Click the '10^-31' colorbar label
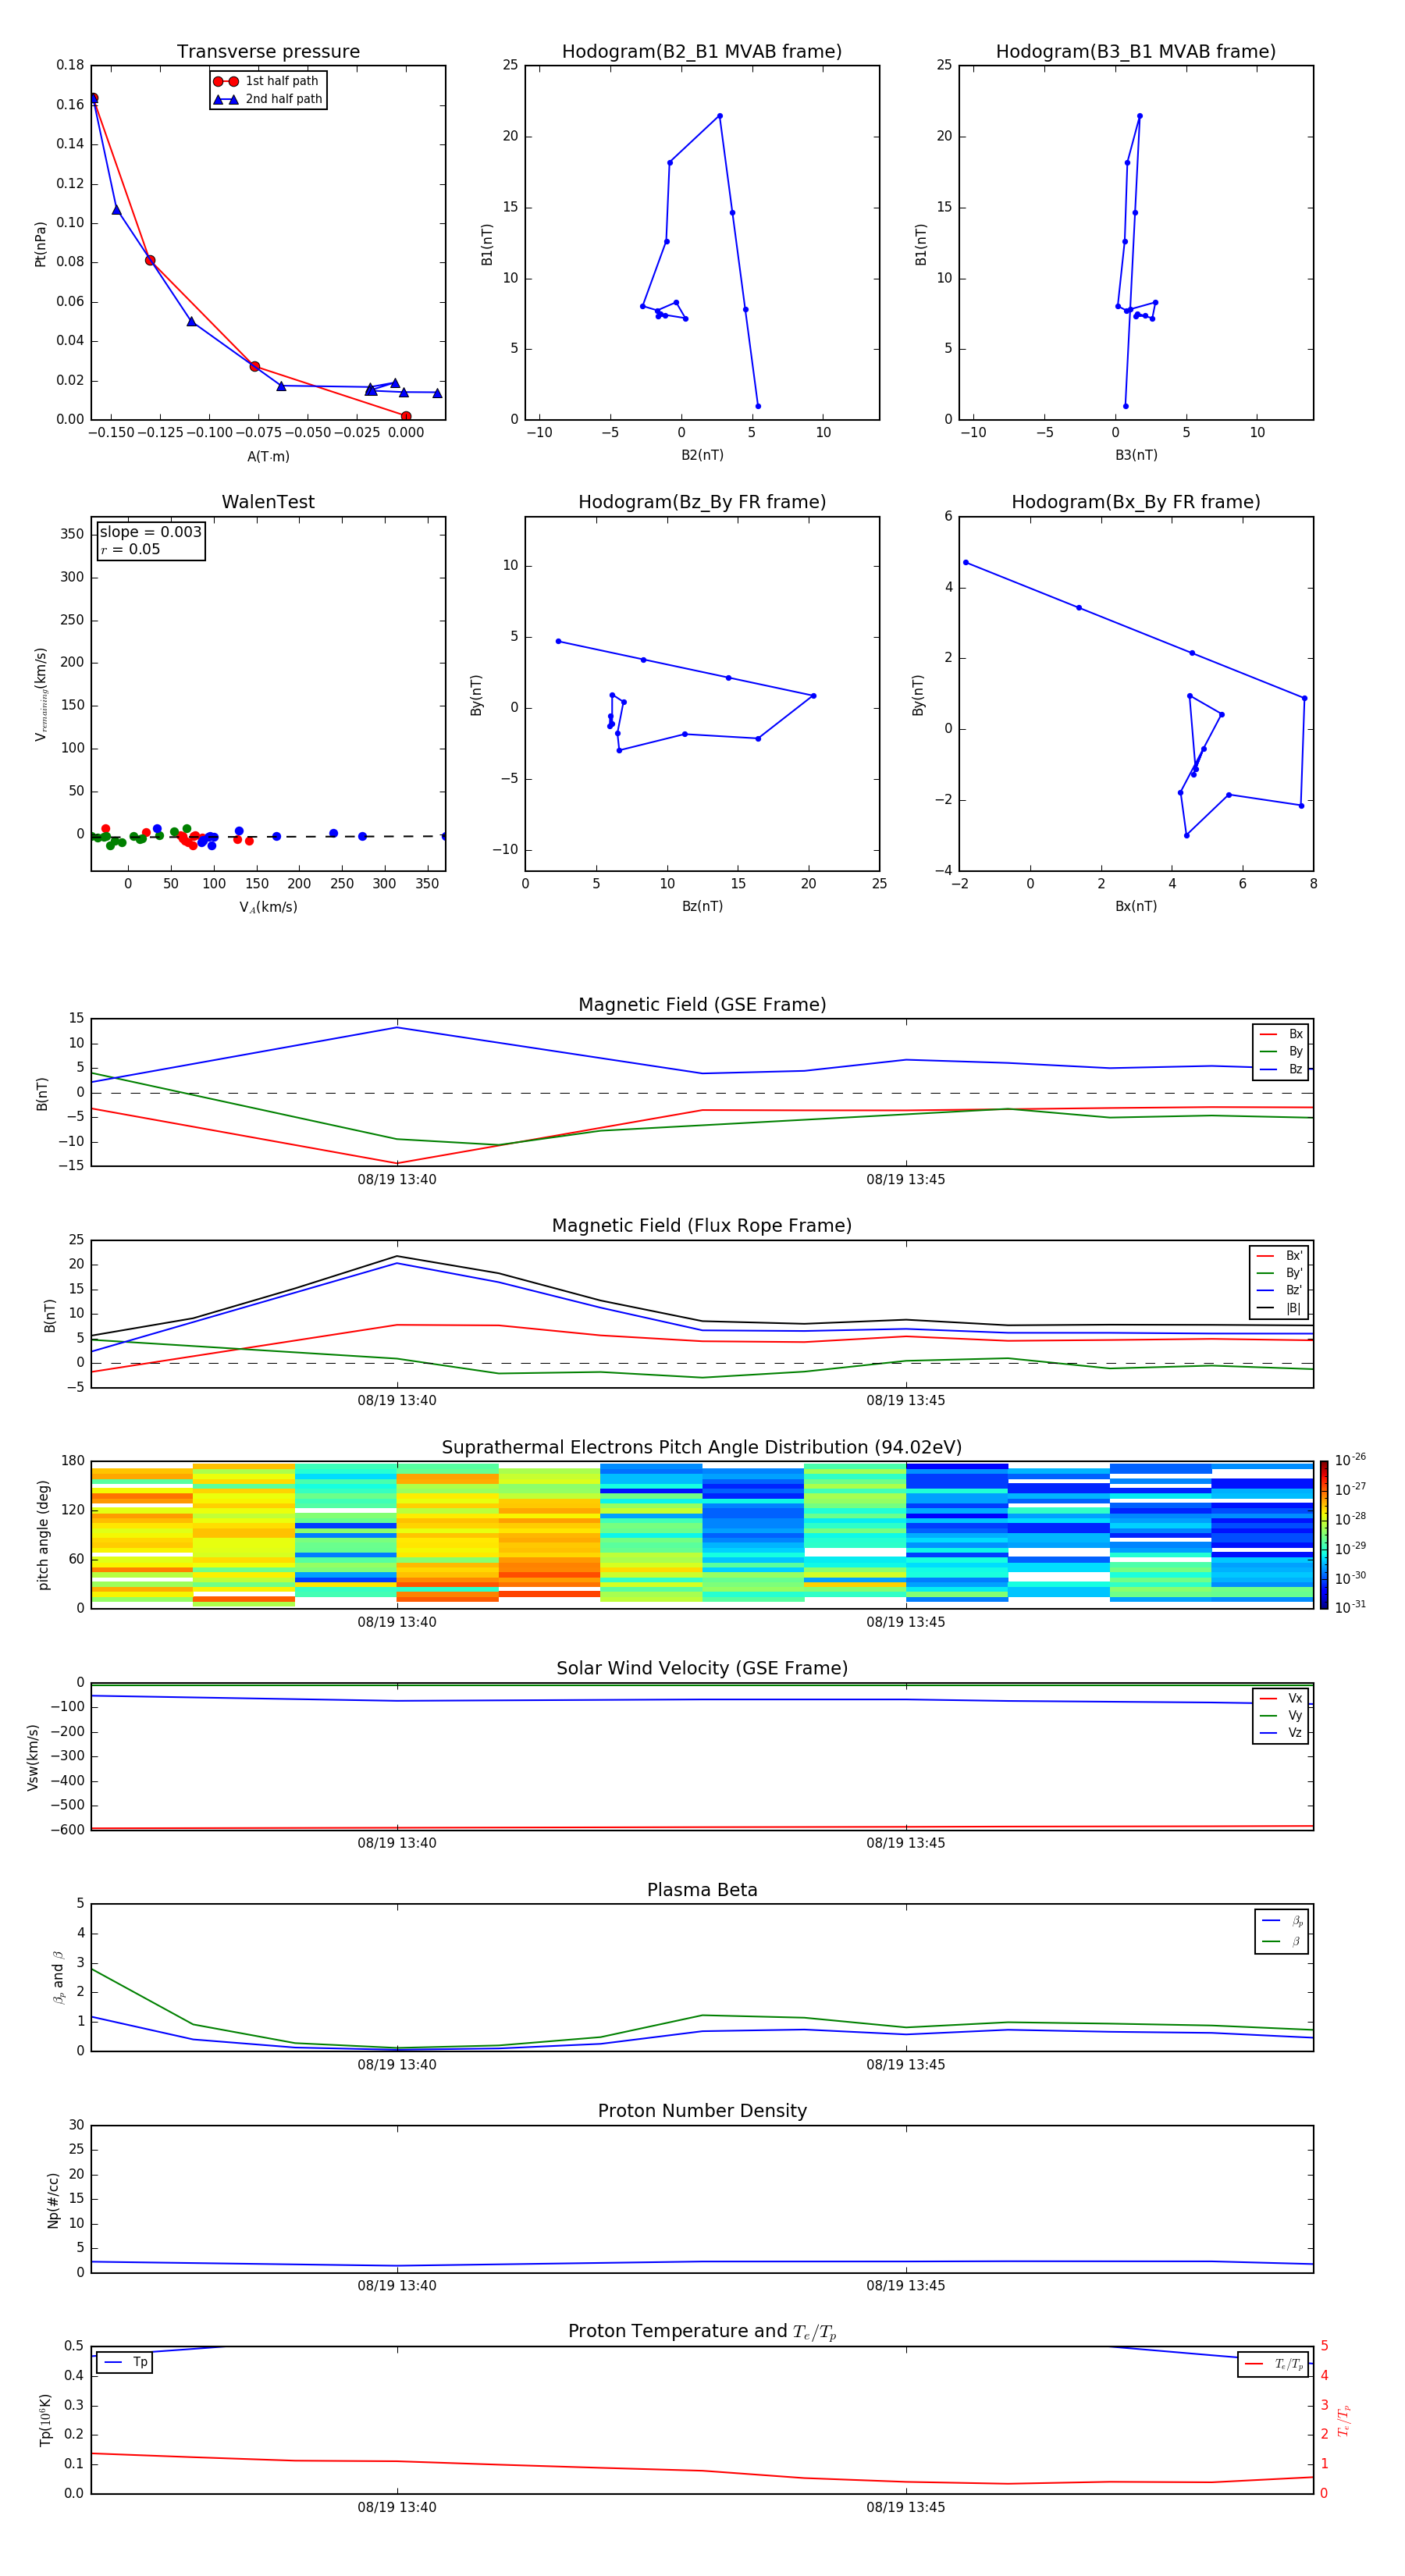 tap(1350, 1608)
